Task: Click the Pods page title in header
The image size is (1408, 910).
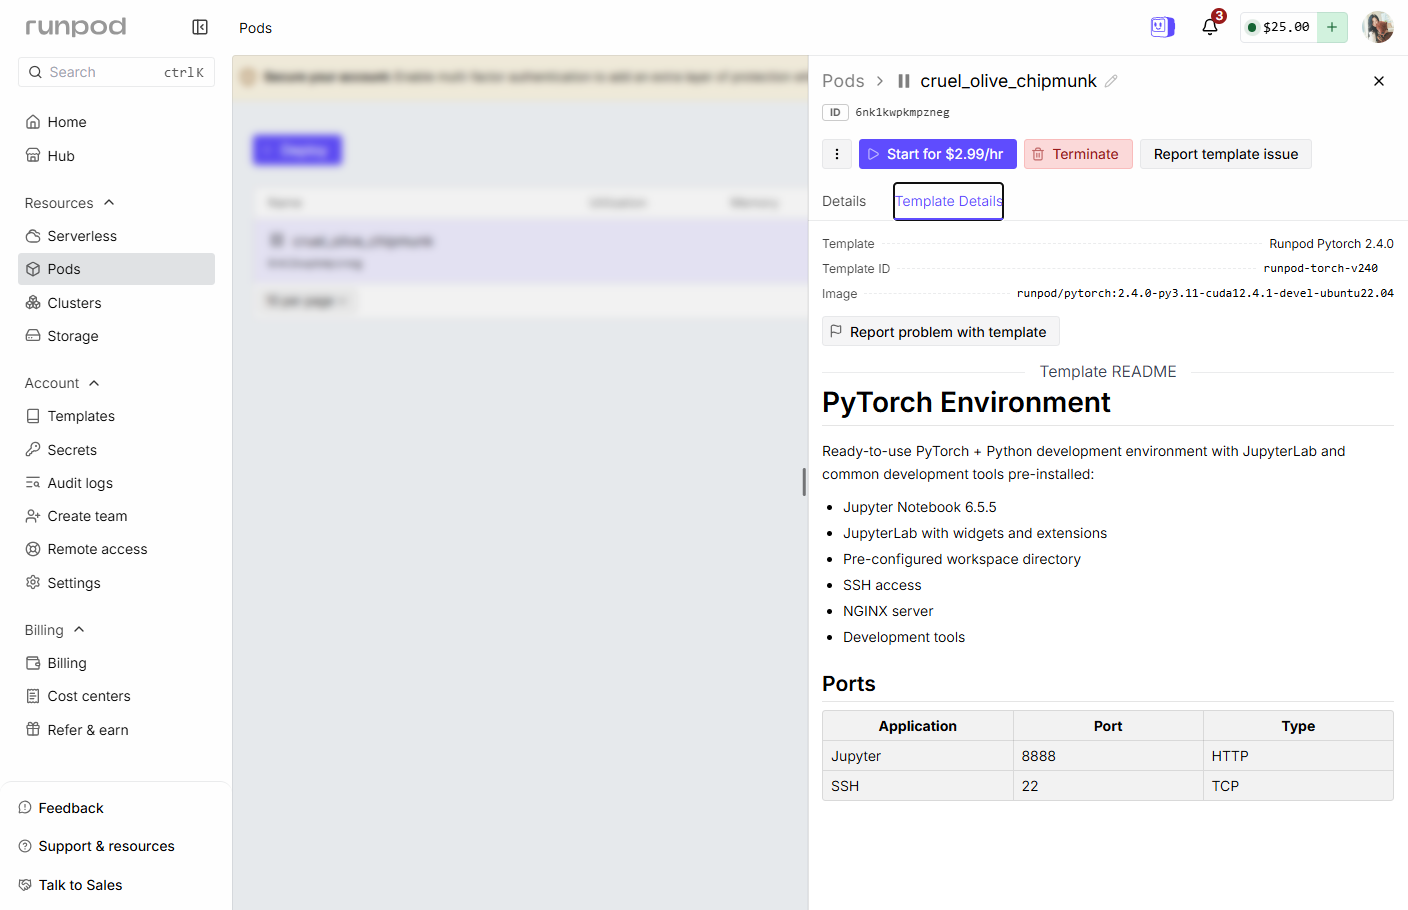Action: 255,28
